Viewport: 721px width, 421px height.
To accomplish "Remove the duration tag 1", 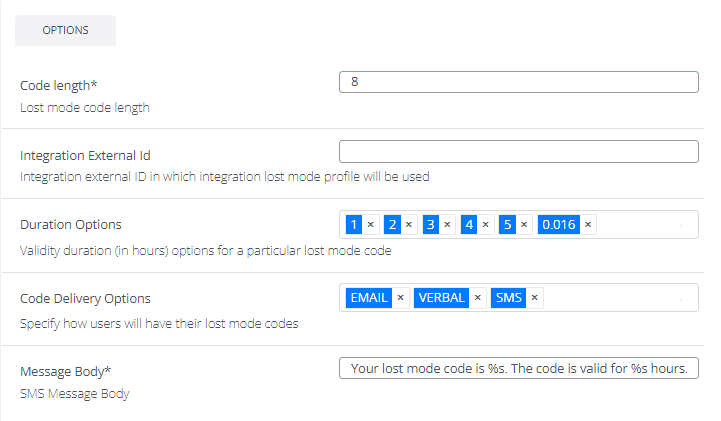I will [370, 225].
